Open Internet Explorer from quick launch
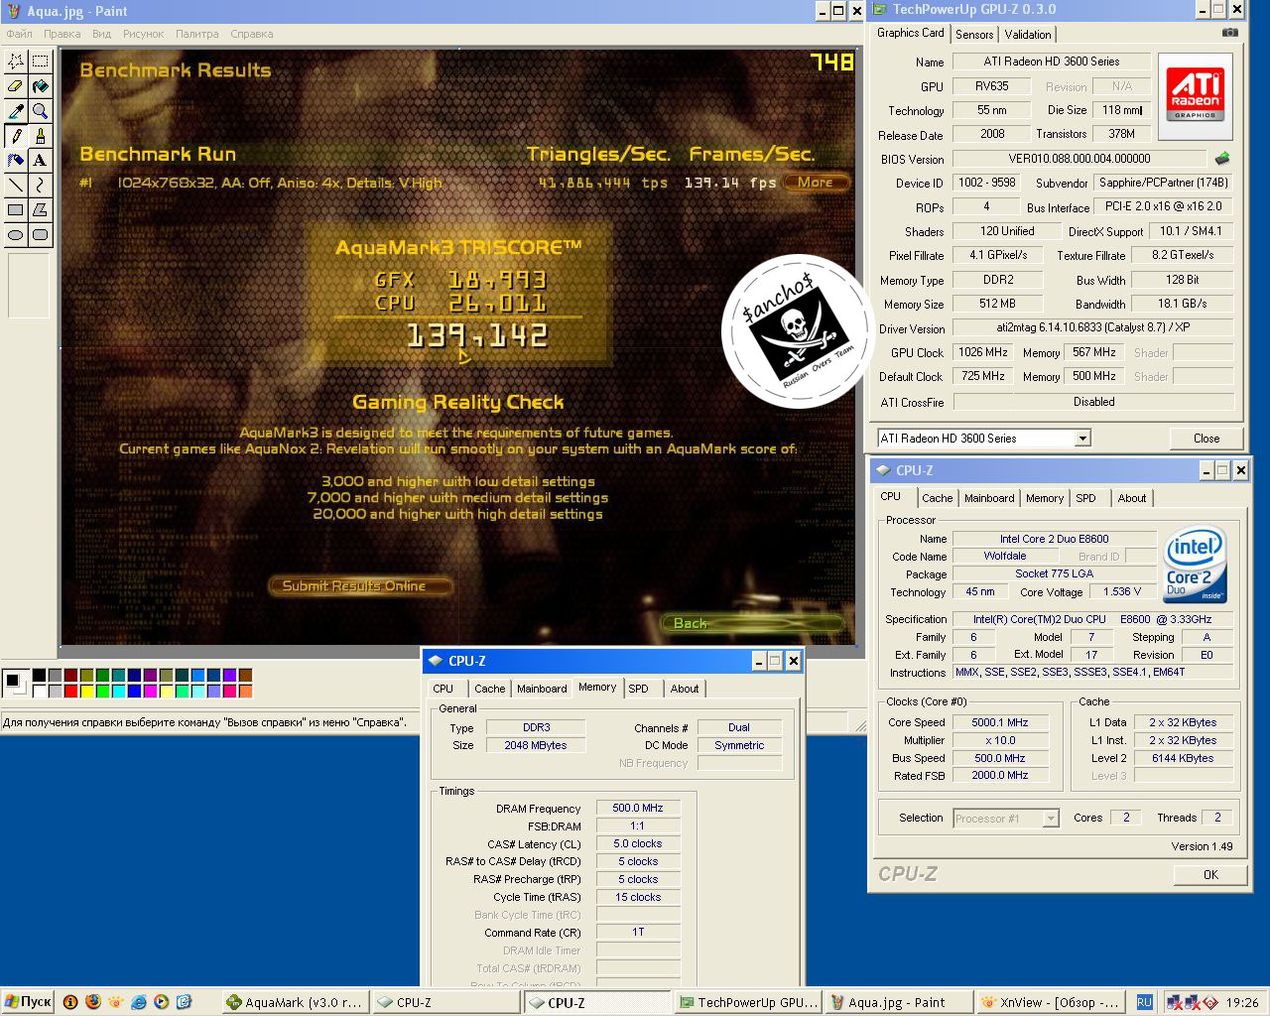The width and height of the screenshot is (1270, 1016). [139, 1001]
